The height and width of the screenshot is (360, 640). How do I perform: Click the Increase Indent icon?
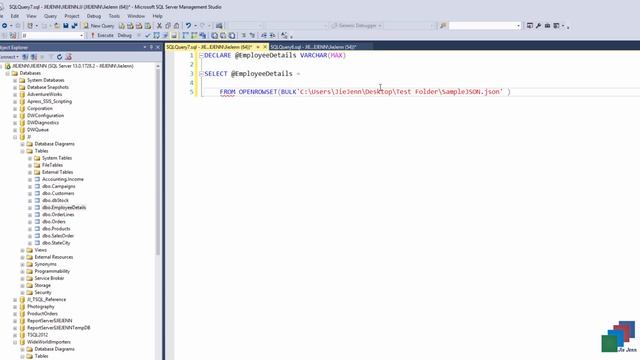[272, 36]
